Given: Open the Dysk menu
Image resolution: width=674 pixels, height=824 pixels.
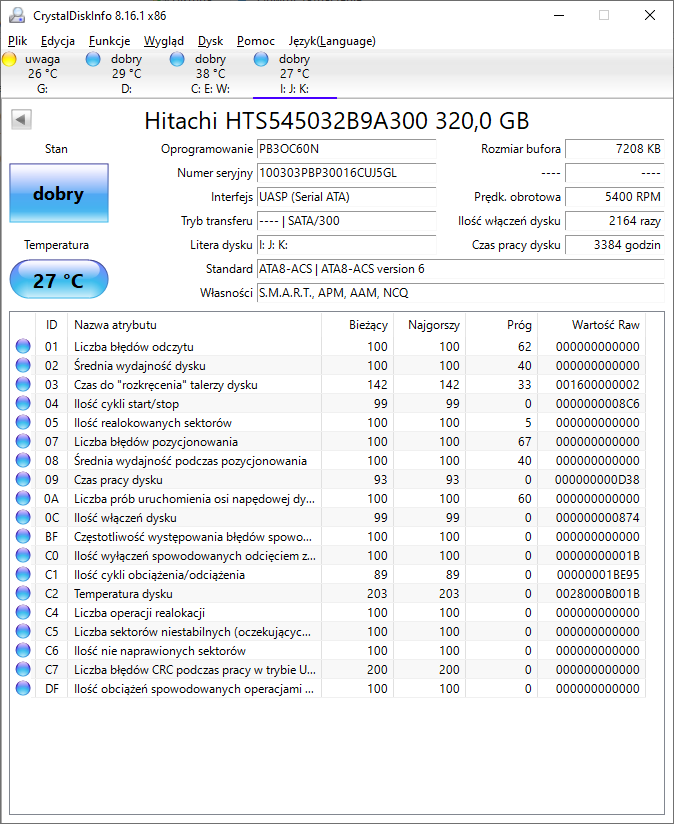Looking at the screenshot, I should [210, 41].
